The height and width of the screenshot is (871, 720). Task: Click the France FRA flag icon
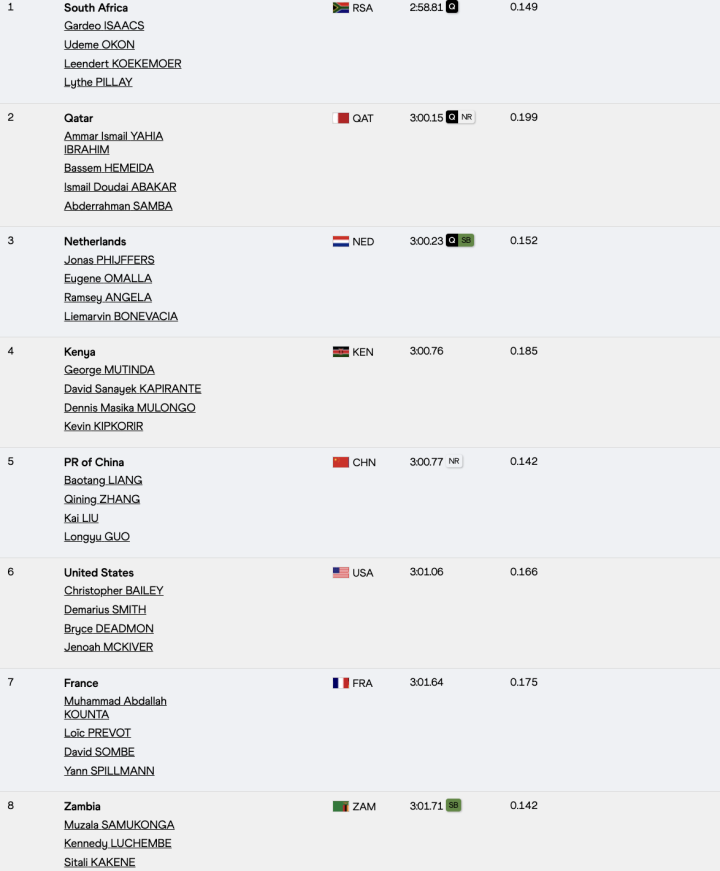[339, 682]
